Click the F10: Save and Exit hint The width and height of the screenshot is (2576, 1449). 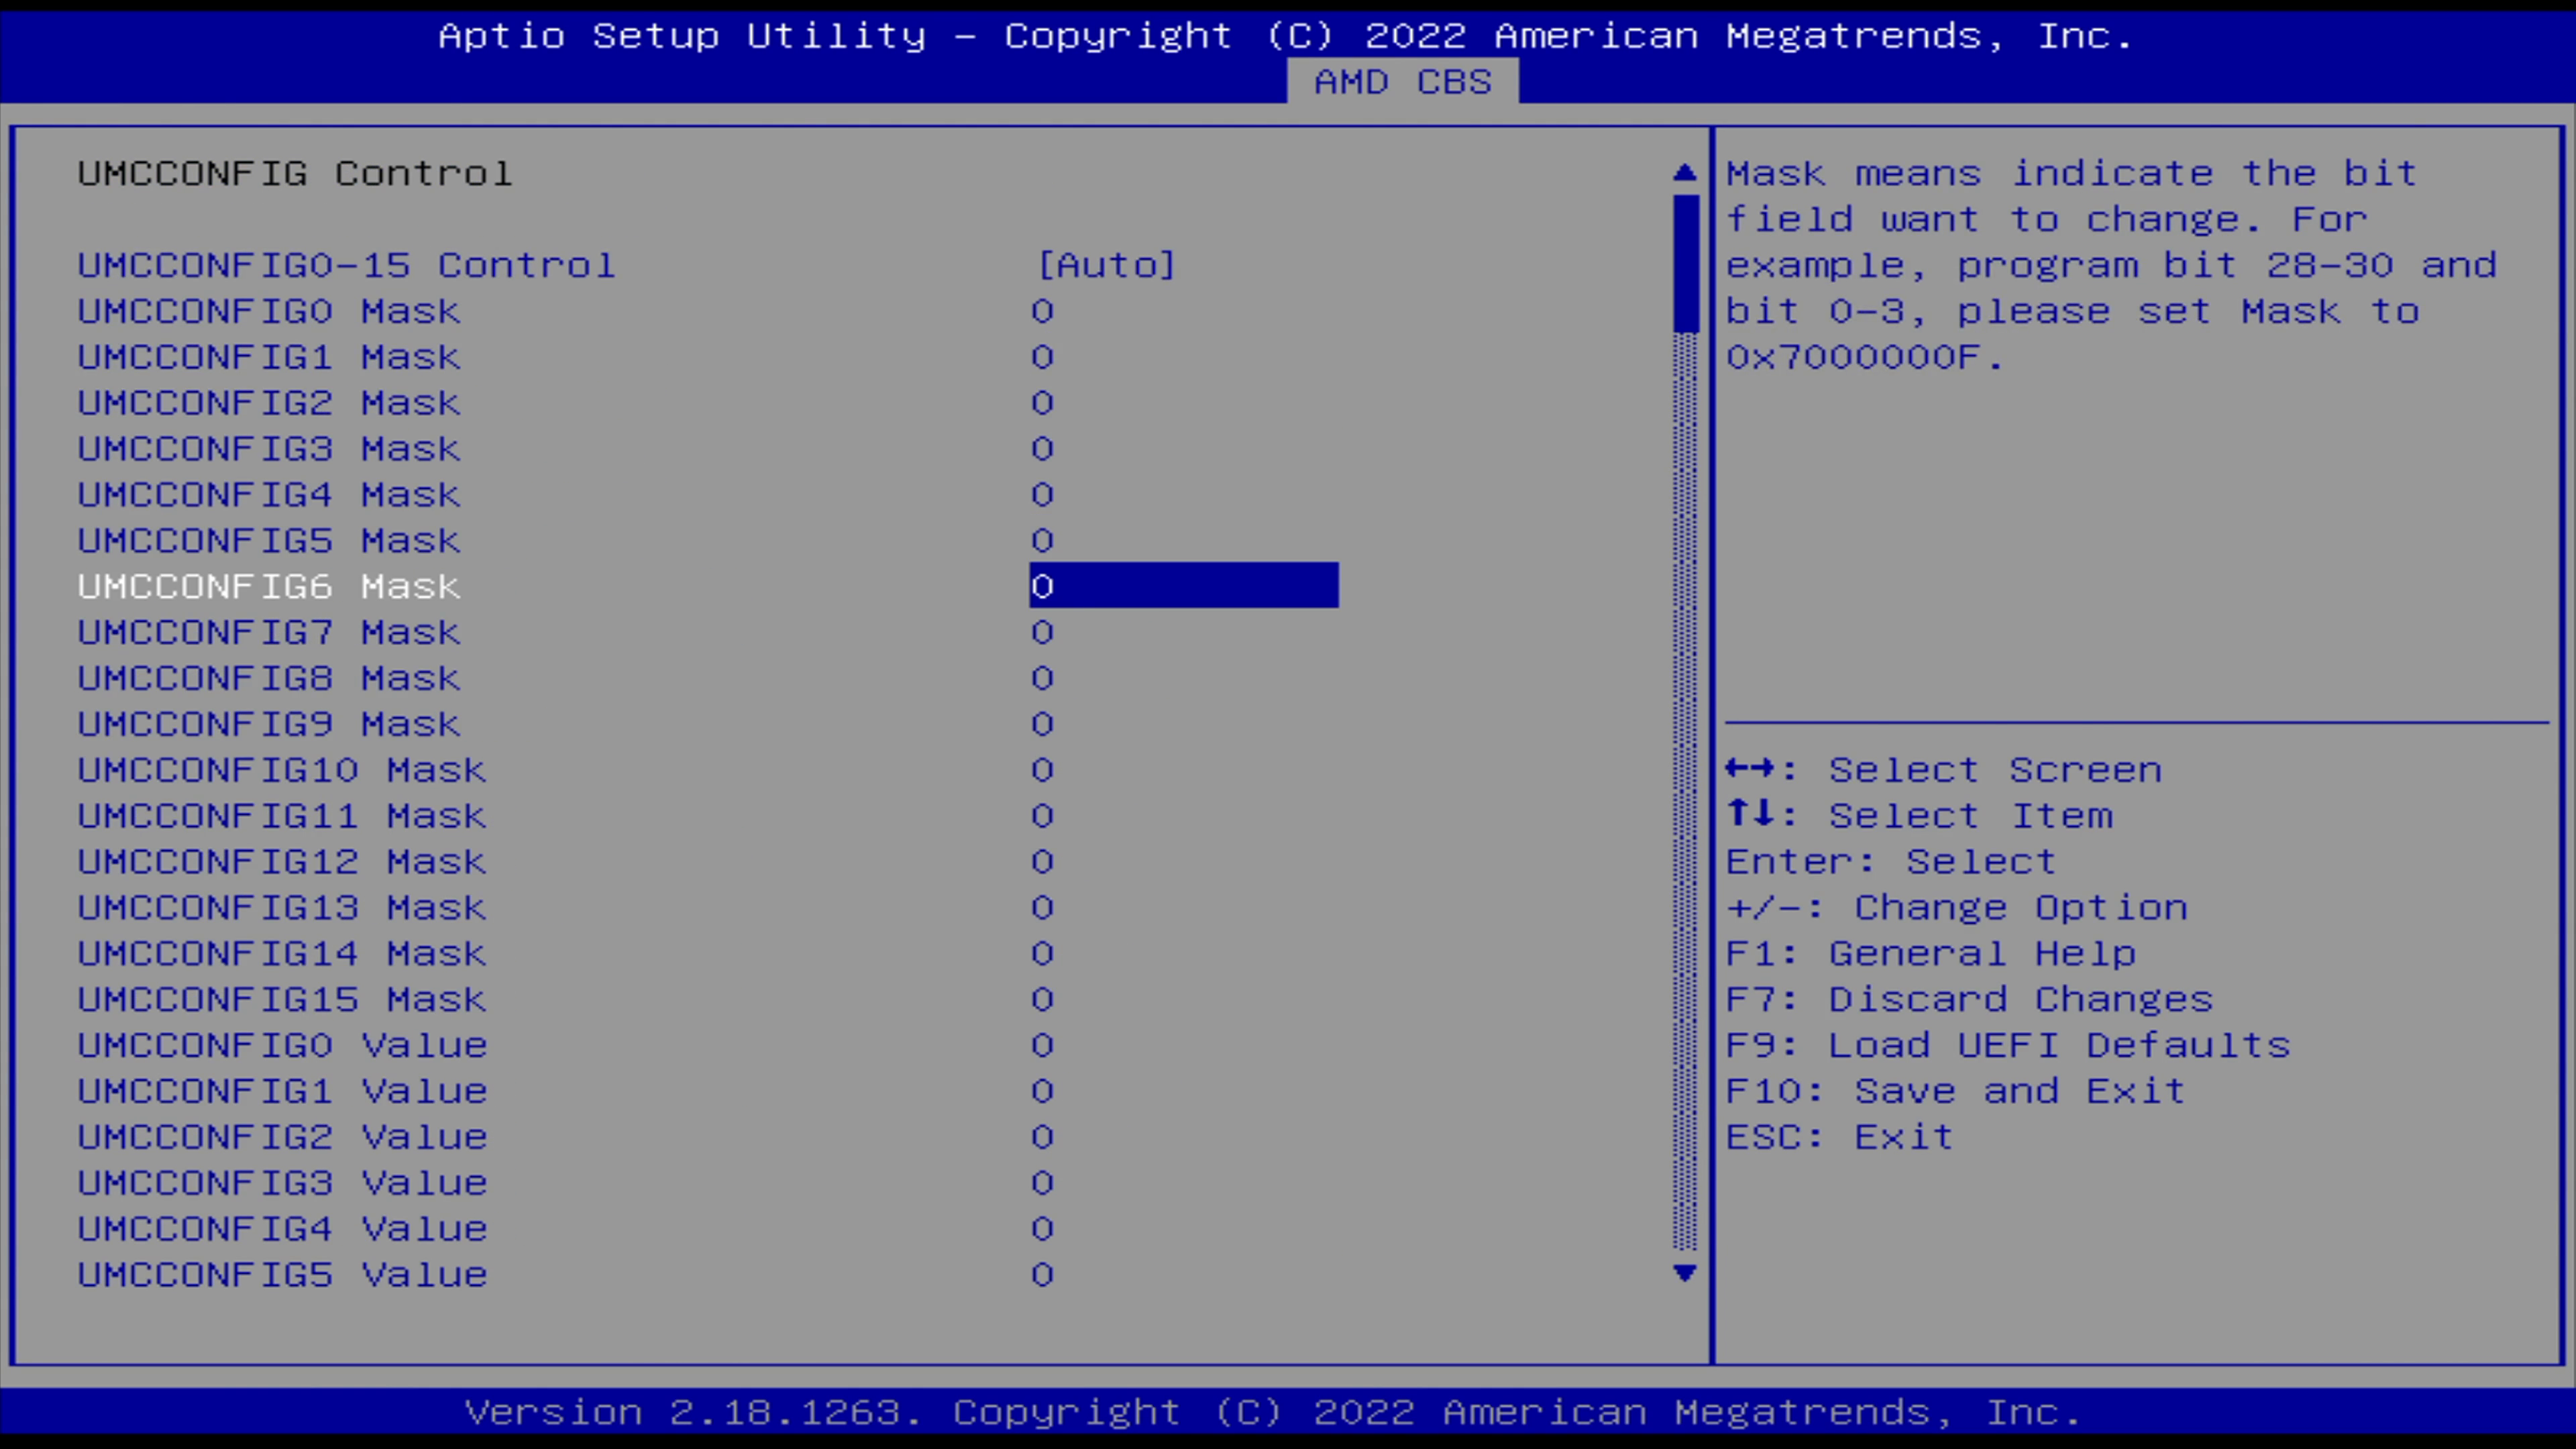pyautogui.click(x=1956, y=1091)
